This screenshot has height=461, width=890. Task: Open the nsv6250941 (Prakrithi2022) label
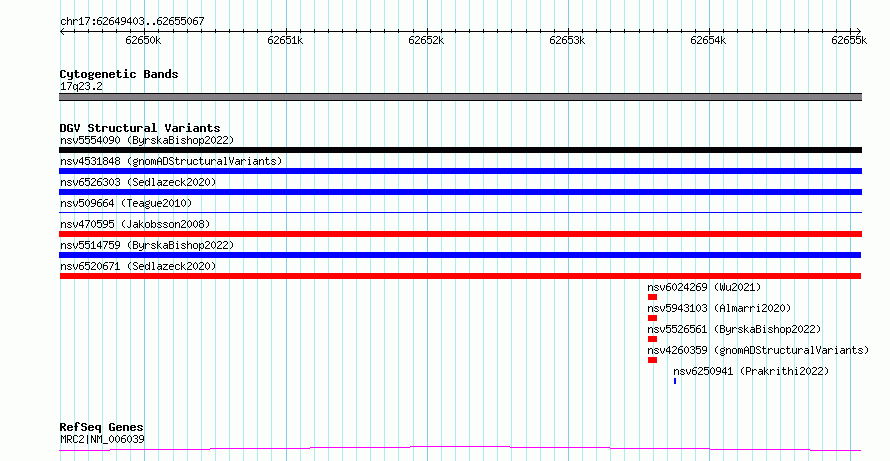click(x=751, y=371)
